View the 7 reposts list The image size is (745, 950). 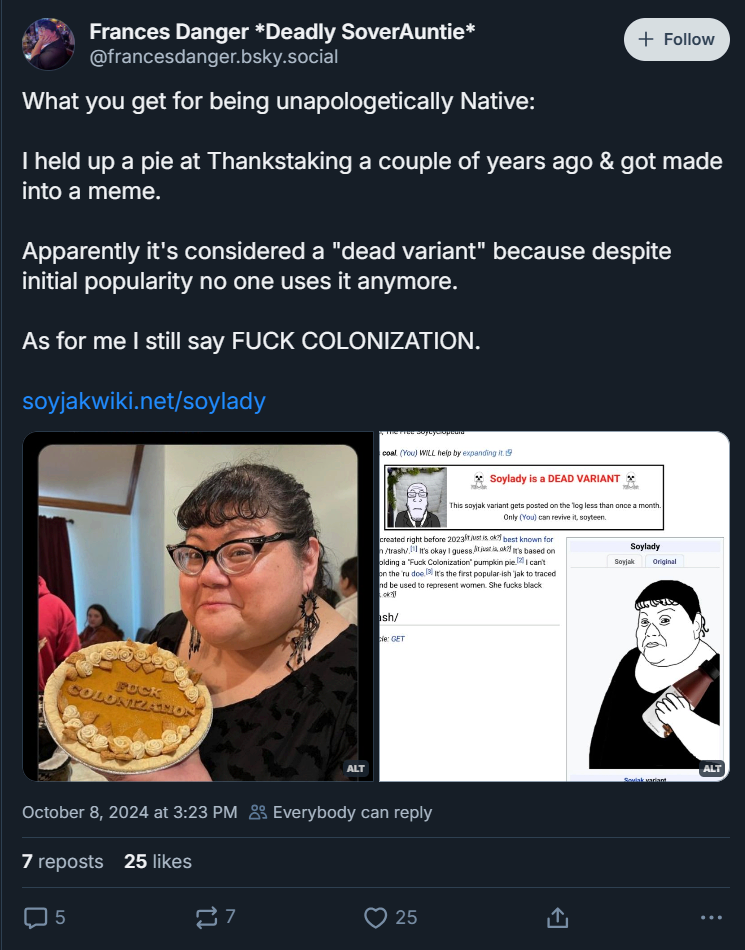tap(63, 861)
